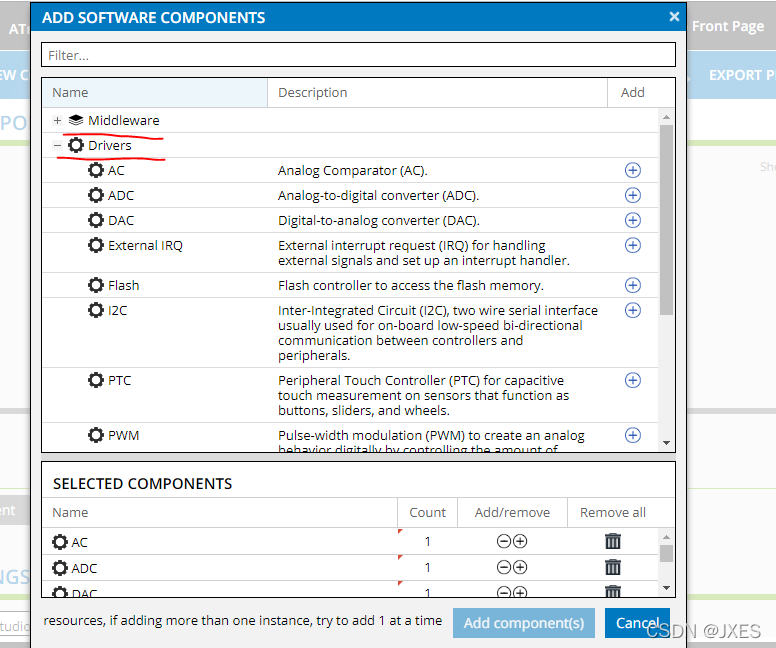Click 'Analog Comparator (AC).' description text
Image resolution: width=776 pixels, height=648 pixels.
[x=352, y=170]
